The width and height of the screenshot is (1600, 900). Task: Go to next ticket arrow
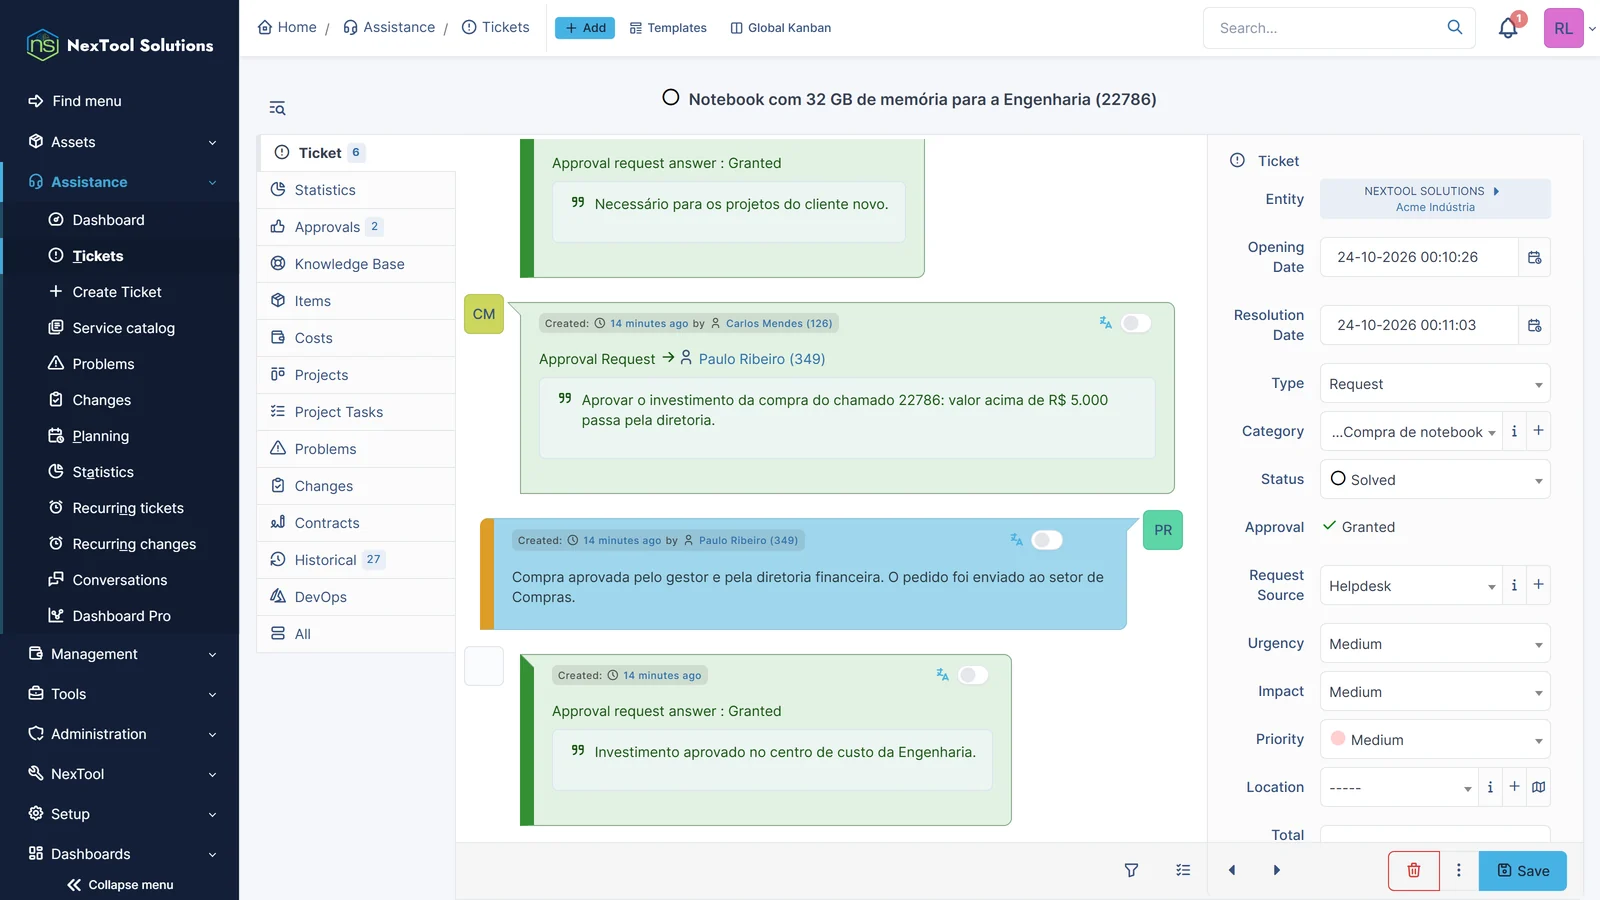pyautogui.click(x=1277, y=871)
